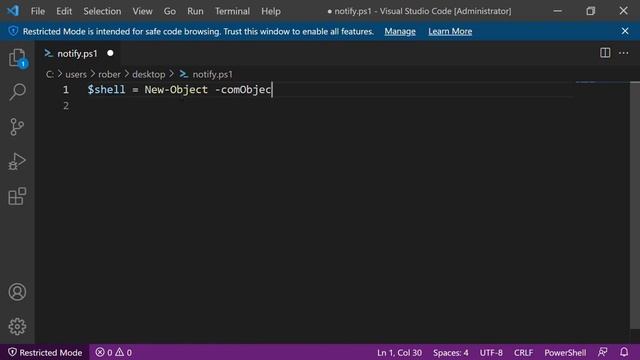Click the shield icon in banner
Screen dimensions: 640x360
(13, 31)
